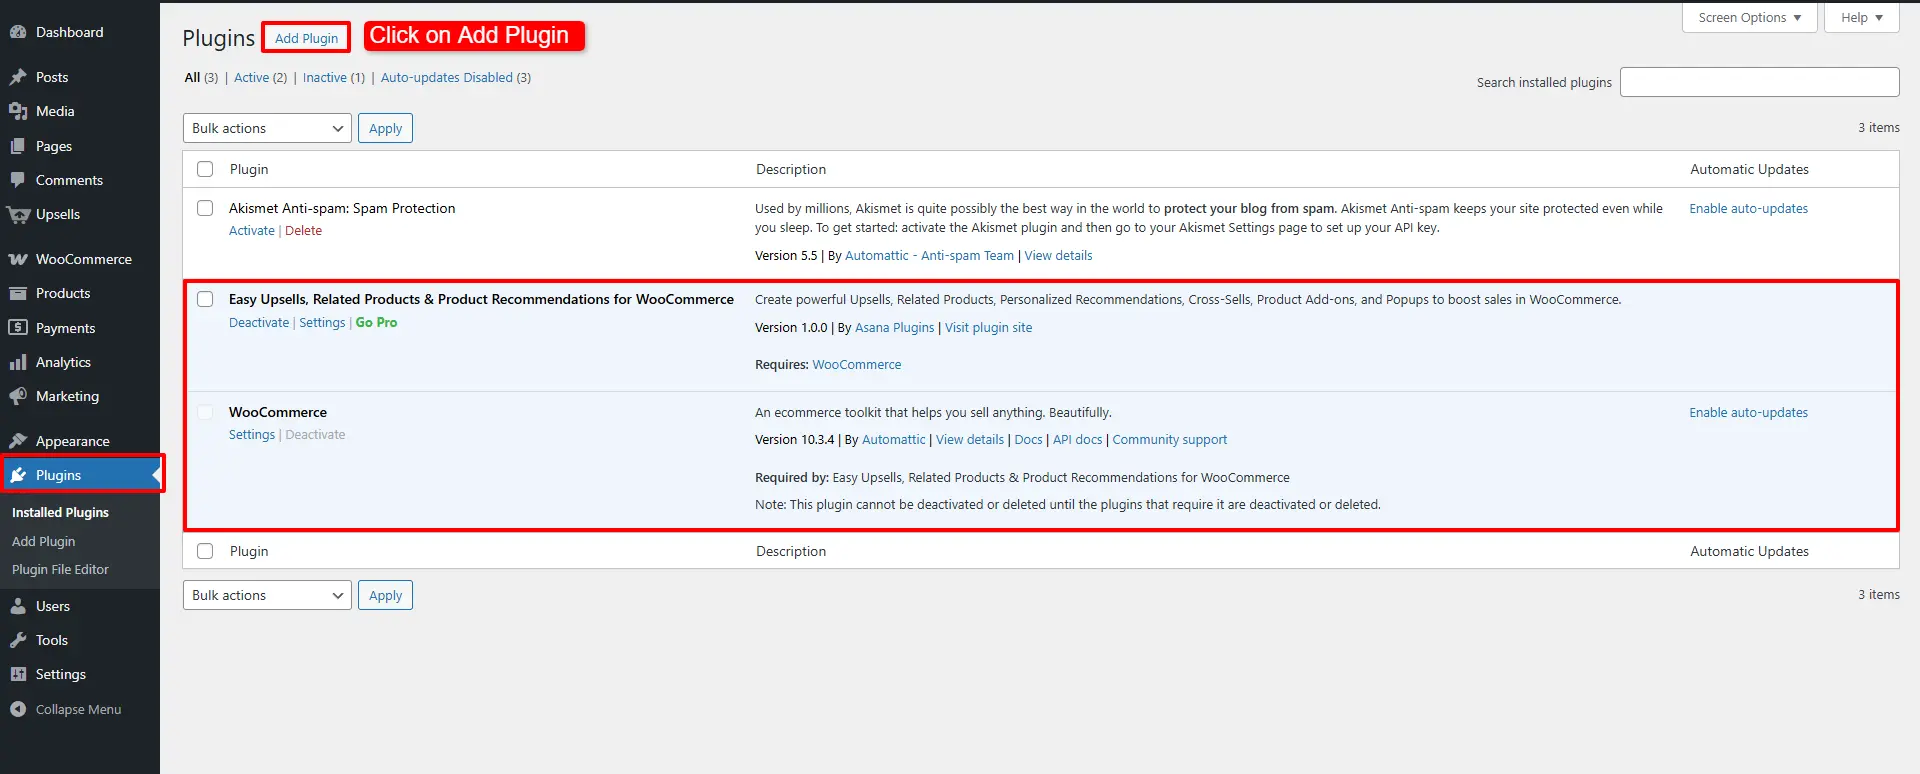Expand the Screen Options panel
Screen dimensions: 1920x774
pos(1749,18)
